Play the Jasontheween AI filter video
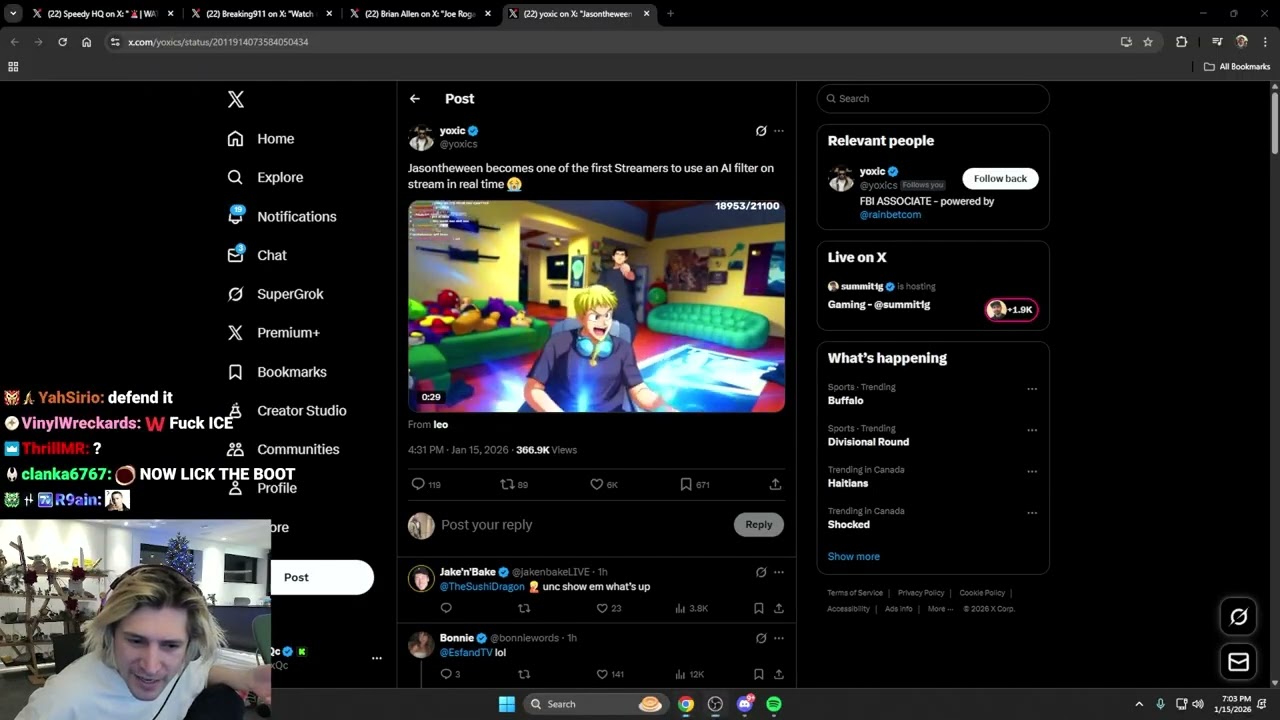The height and width of the screenshot is (720, 1280). [596, 306]
